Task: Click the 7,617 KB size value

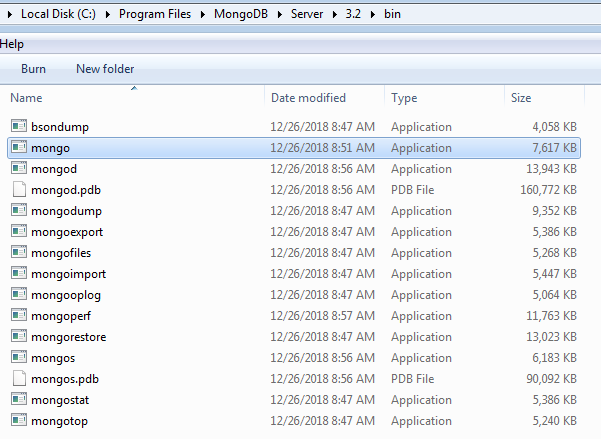Action: (554, 148)
